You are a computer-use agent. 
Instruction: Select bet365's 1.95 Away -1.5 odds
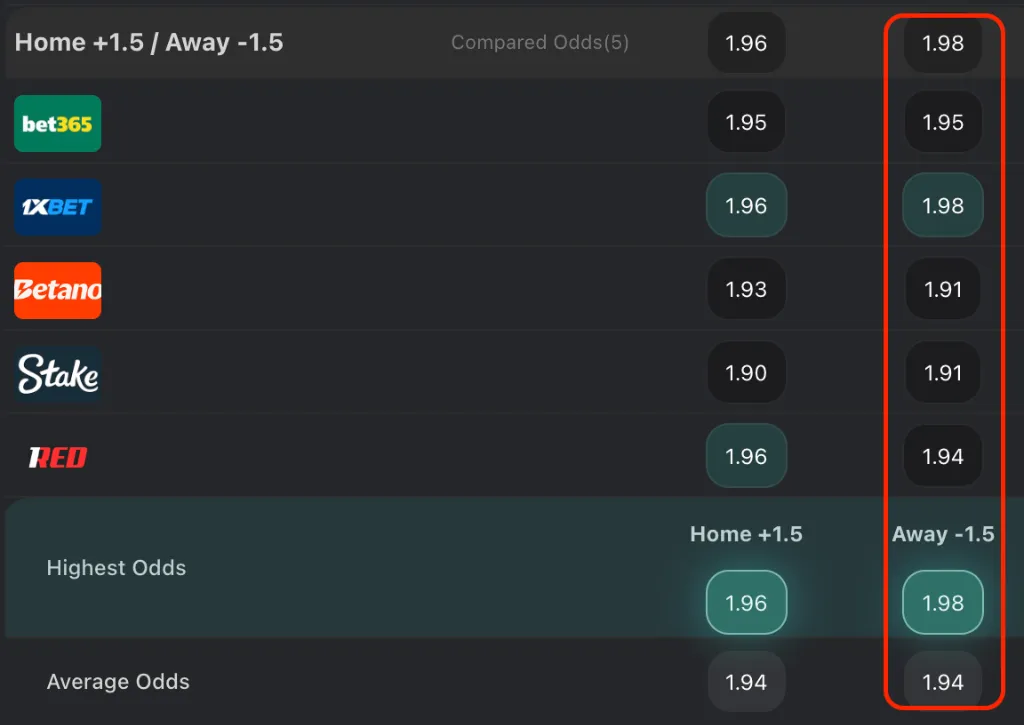[x=942, y=122]
